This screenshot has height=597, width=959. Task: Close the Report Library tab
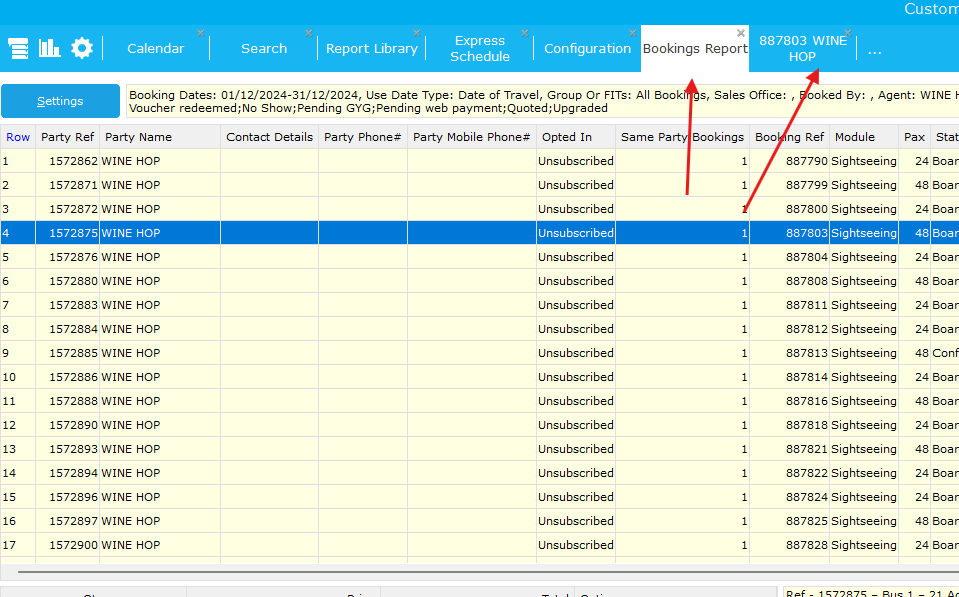point(417,33)
